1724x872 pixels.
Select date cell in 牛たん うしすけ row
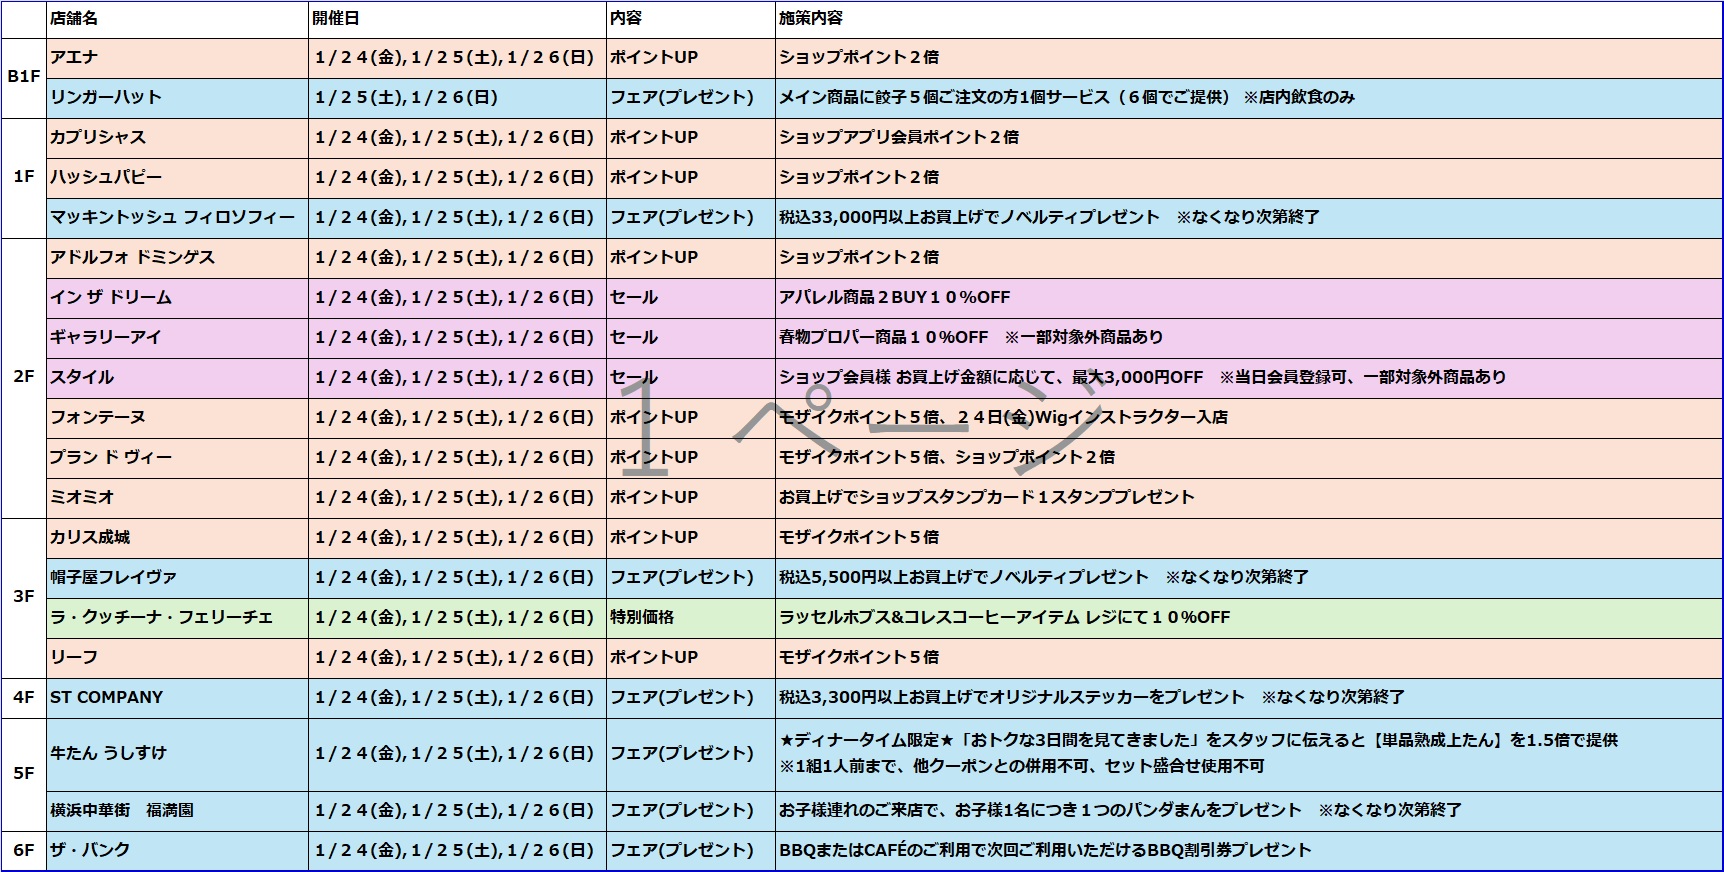click(457, 754)
